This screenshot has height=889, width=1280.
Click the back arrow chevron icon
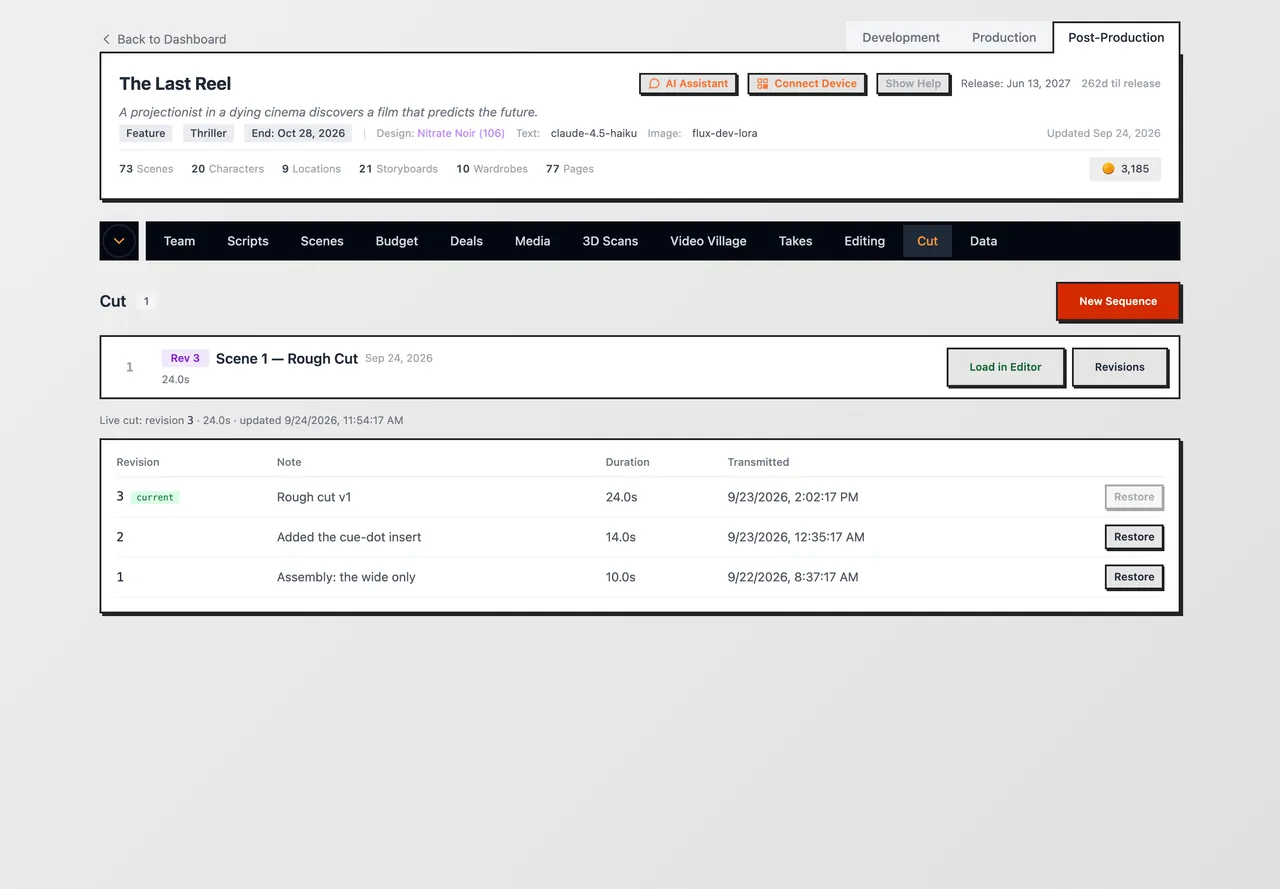[x=106, y=39]
